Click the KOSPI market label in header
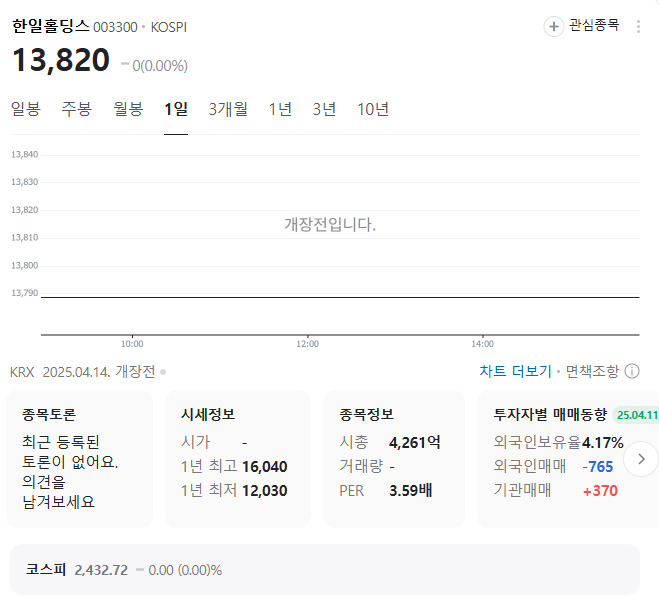 (x=169, y=27)
